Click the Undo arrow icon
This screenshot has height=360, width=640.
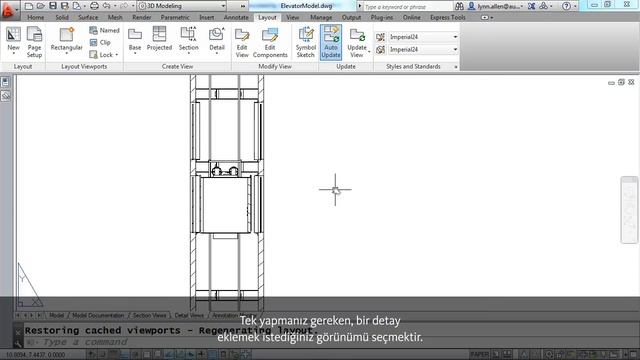107,6
